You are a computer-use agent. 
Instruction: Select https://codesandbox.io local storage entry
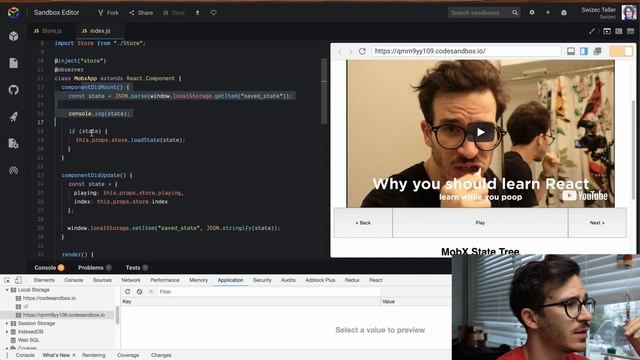pyautogui.click(x=49, y=298)
